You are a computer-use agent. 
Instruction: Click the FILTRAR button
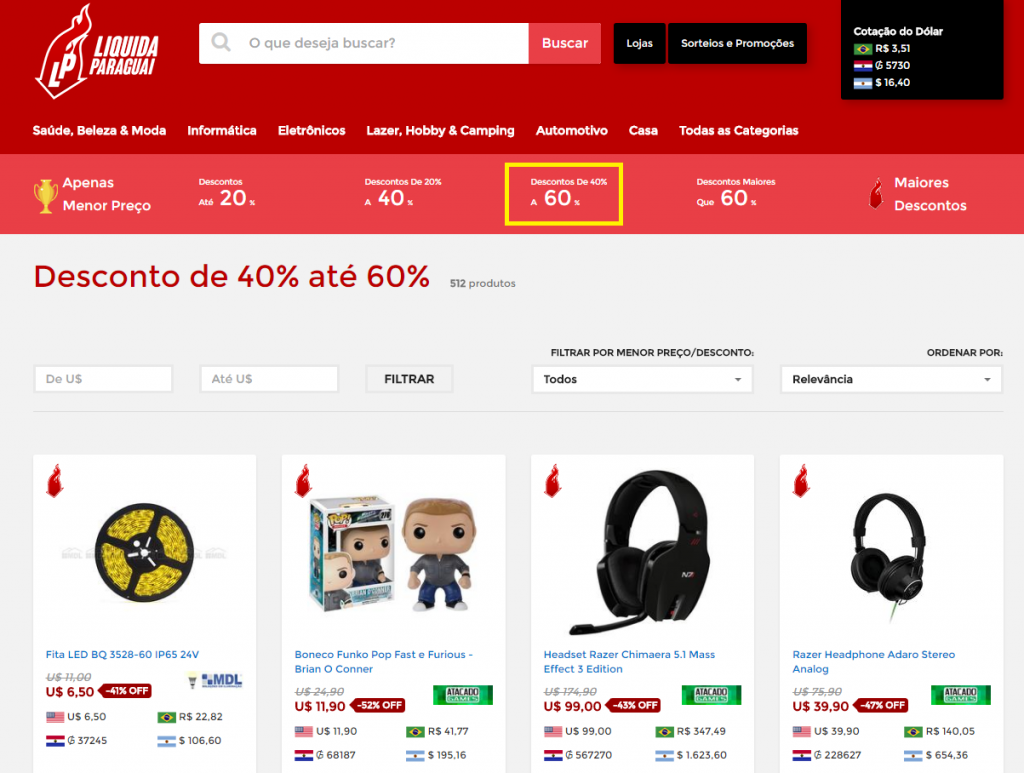tap(409, 379)
